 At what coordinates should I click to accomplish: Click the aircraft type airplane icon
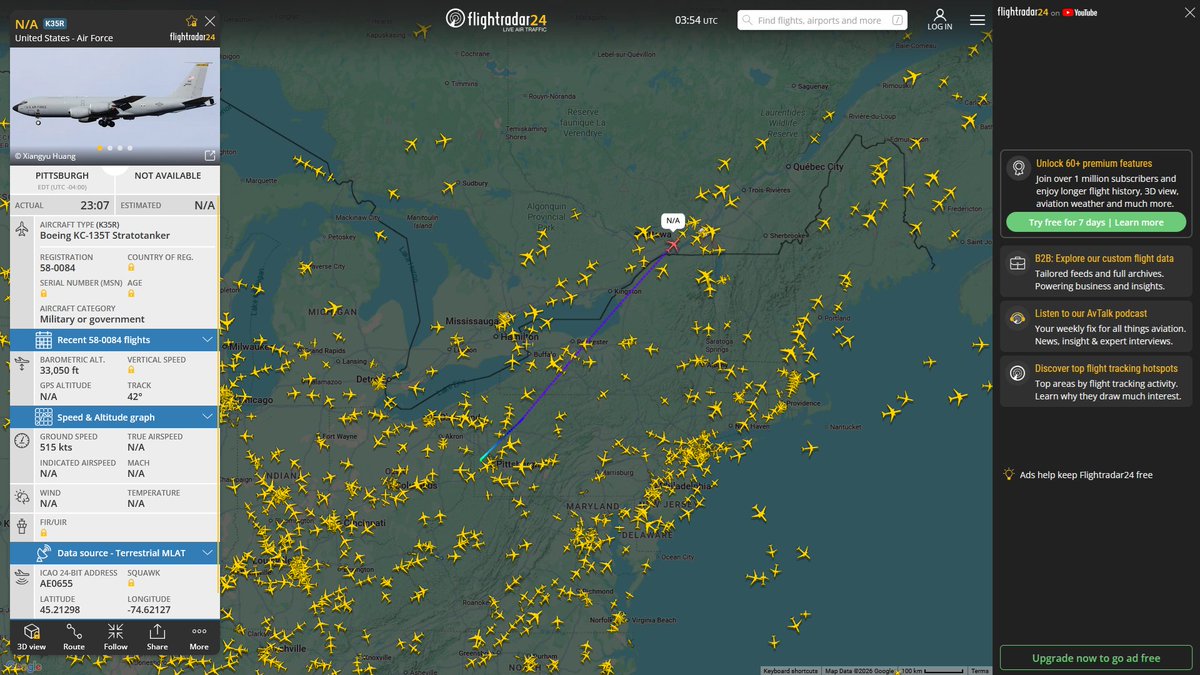(x=22, y=229)
